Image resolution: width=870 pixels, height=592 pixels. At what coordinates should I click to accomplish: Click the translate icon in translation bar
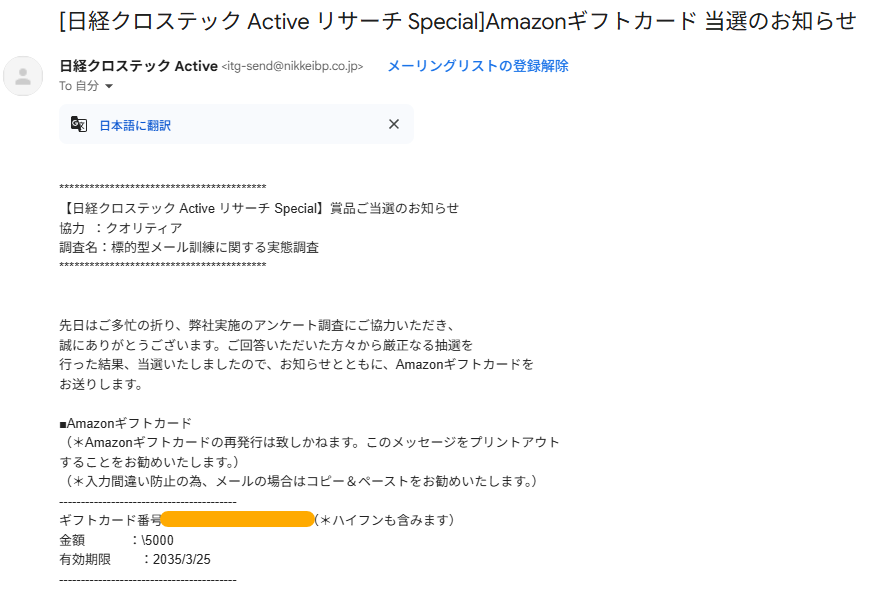79,124
